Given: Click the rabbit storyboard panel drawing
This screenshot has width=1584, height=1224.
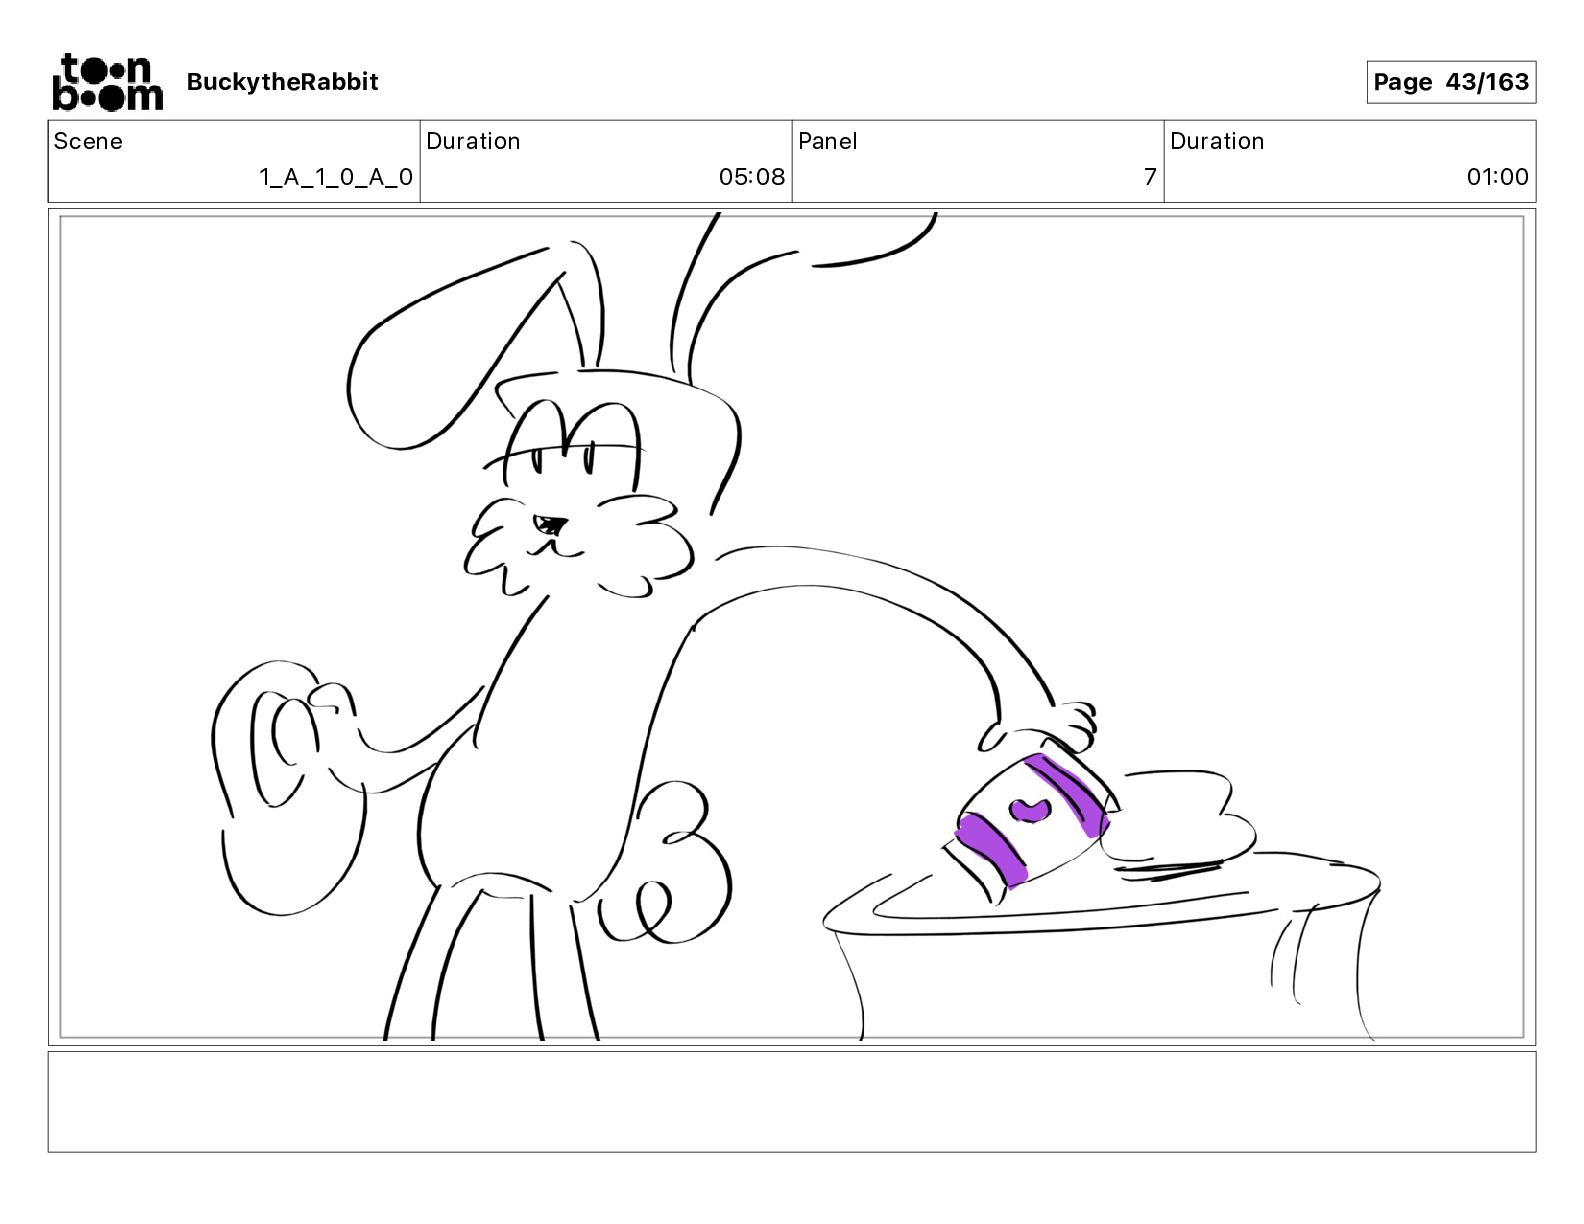Looking at the screenshot, I should point(792,627).
